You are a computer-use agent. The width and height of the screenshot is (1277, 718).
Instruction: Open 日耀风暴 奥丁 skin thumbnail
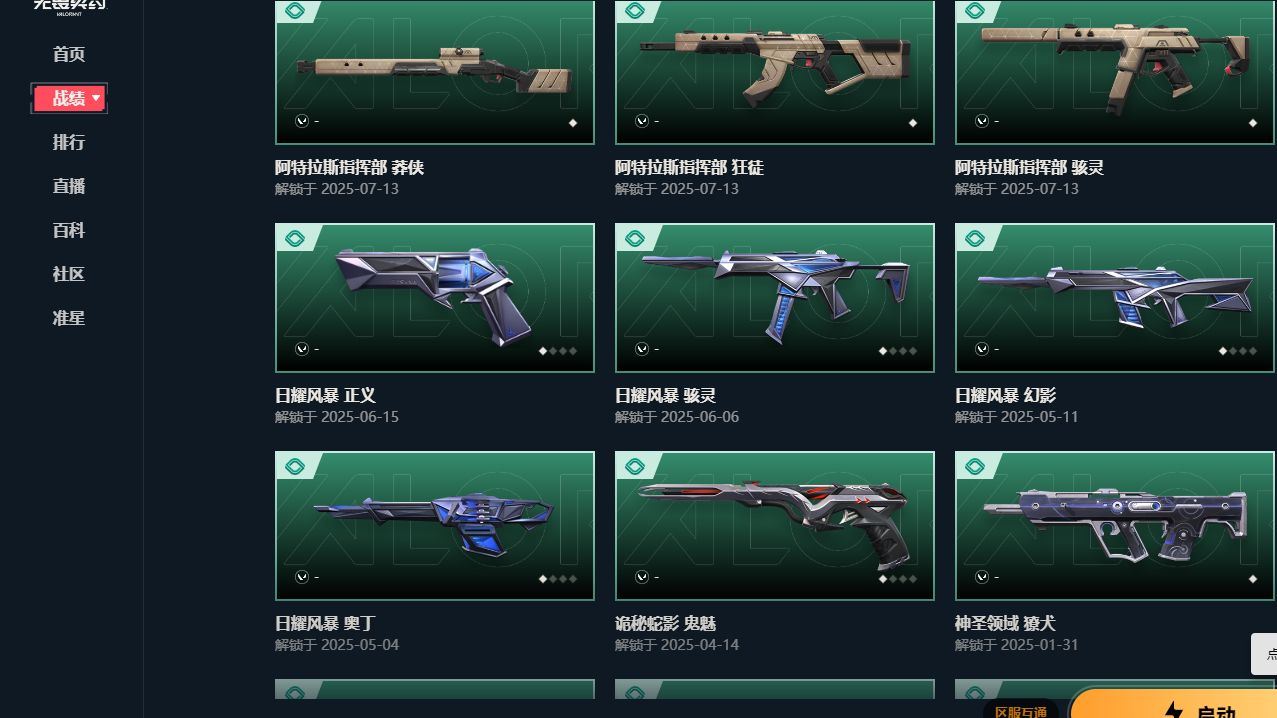point(435,526)
